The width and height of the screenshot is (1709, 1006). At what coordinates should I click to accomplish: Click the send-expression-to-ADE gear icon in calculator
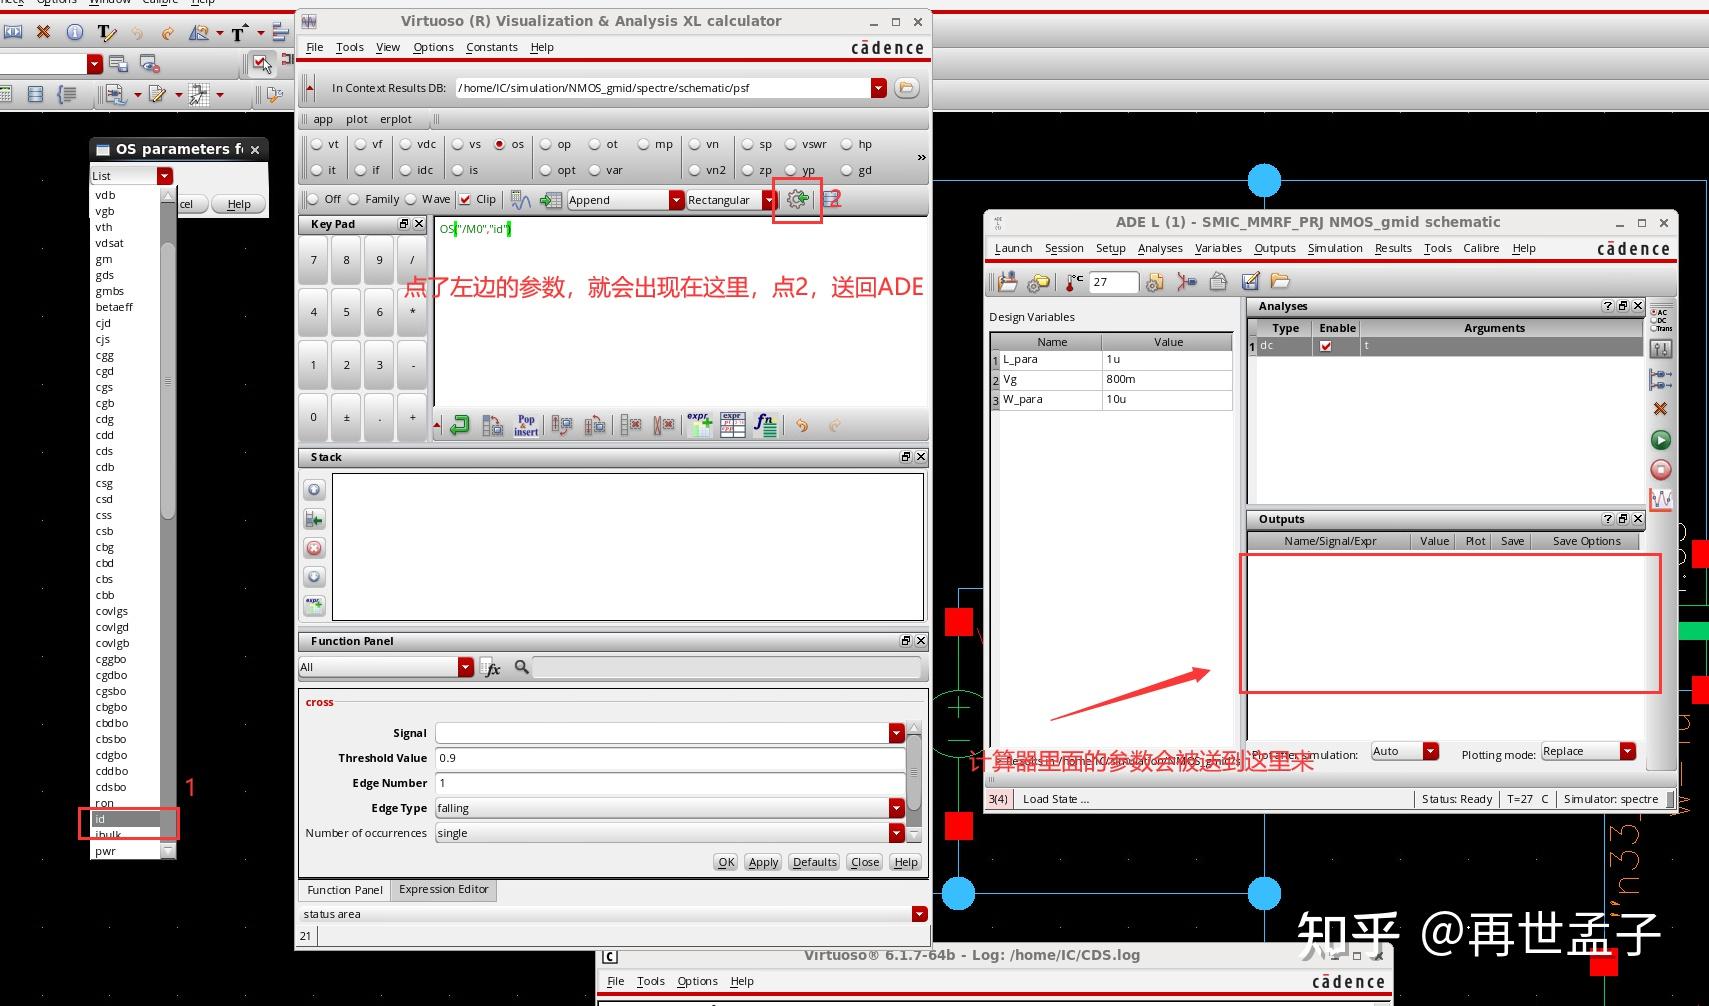pos(797,200)
